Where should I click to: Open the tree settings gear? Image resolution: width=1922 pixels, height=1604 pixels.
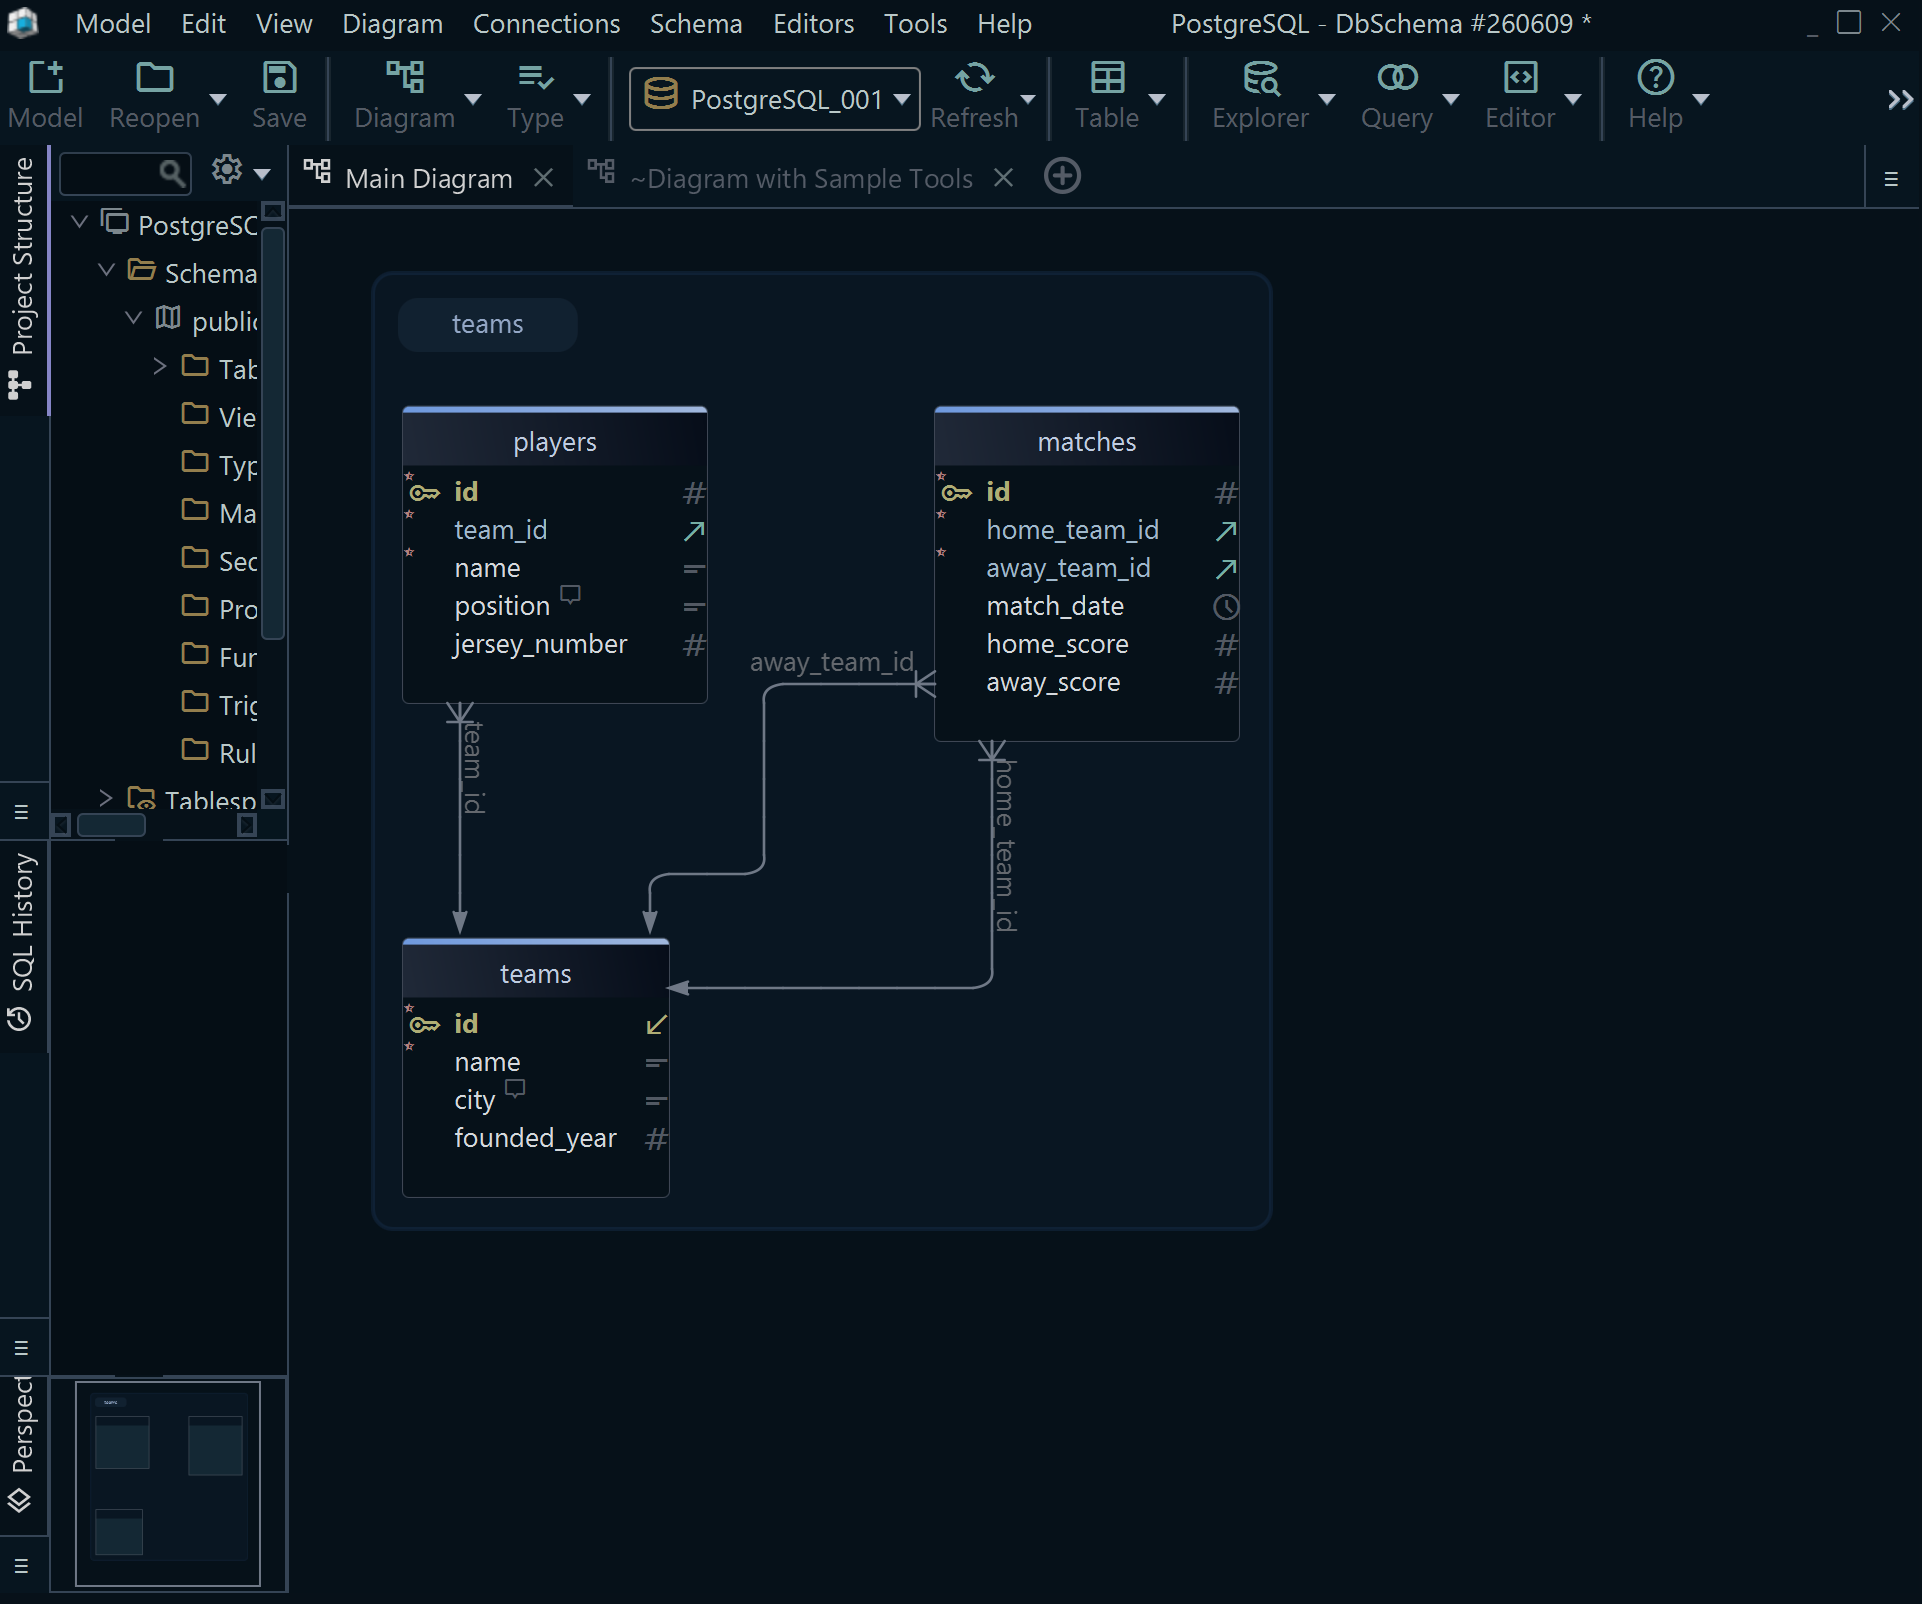coord(227,171)
